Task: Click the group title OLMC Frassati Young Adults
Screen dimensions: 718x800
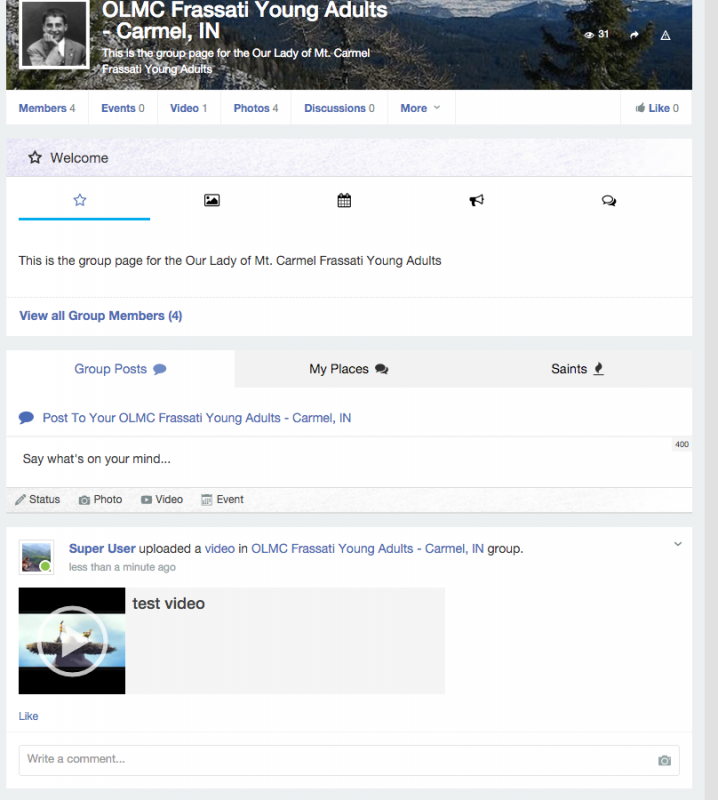Action: pos(244,20)
